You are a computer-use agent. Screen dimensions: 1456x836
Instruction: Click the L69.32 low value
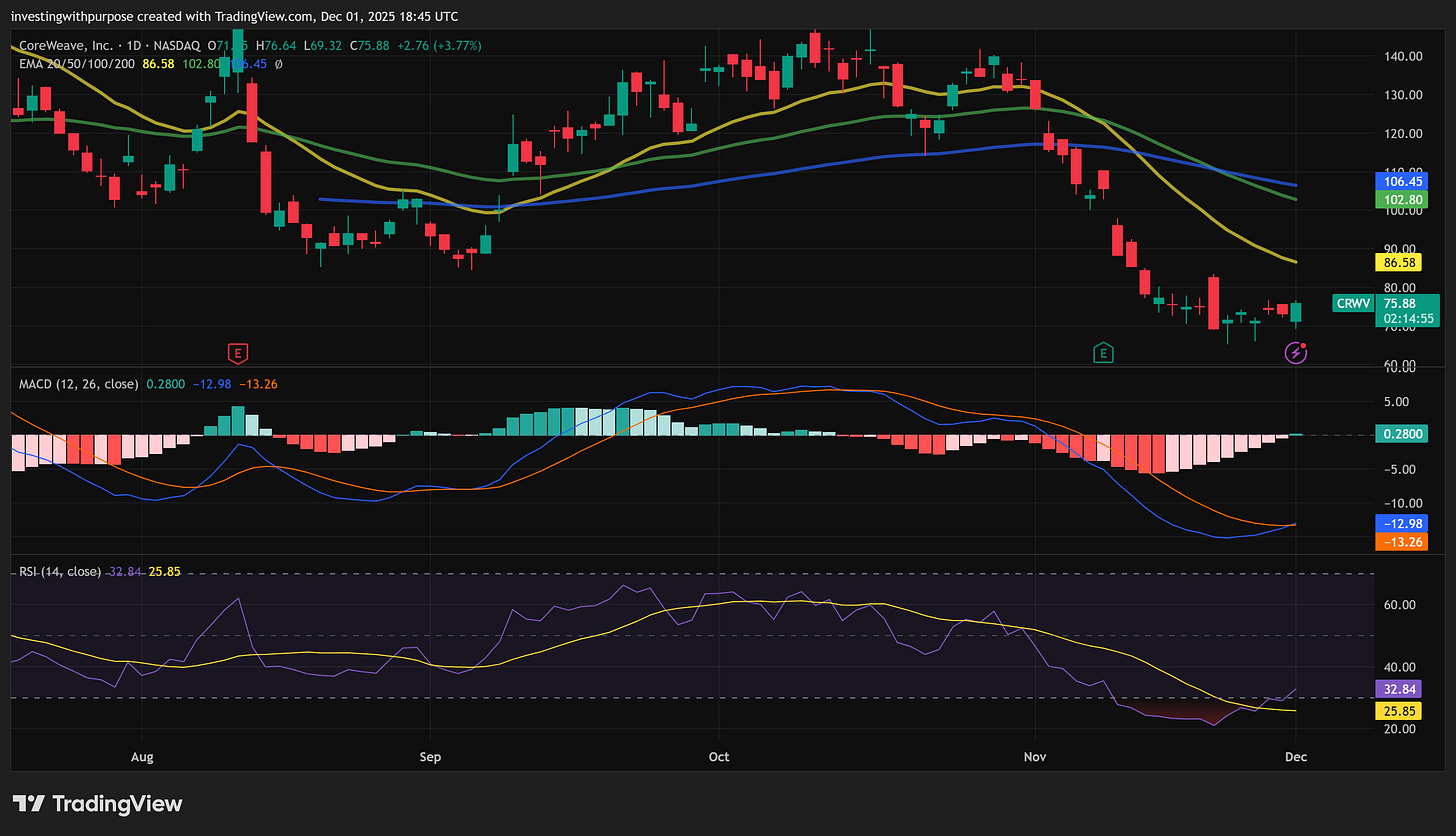[x=322, y=45]
